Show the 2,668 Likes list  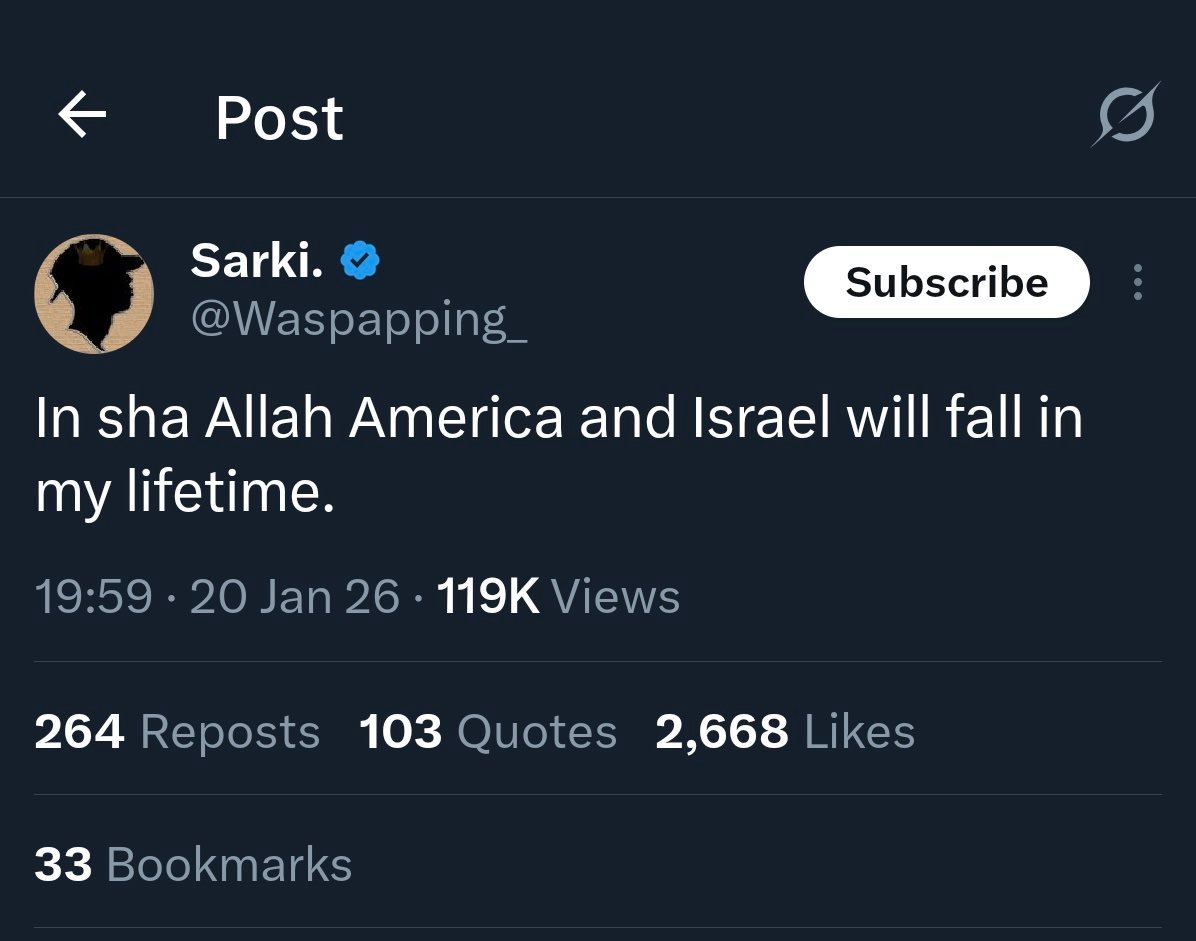coord(785,731)
